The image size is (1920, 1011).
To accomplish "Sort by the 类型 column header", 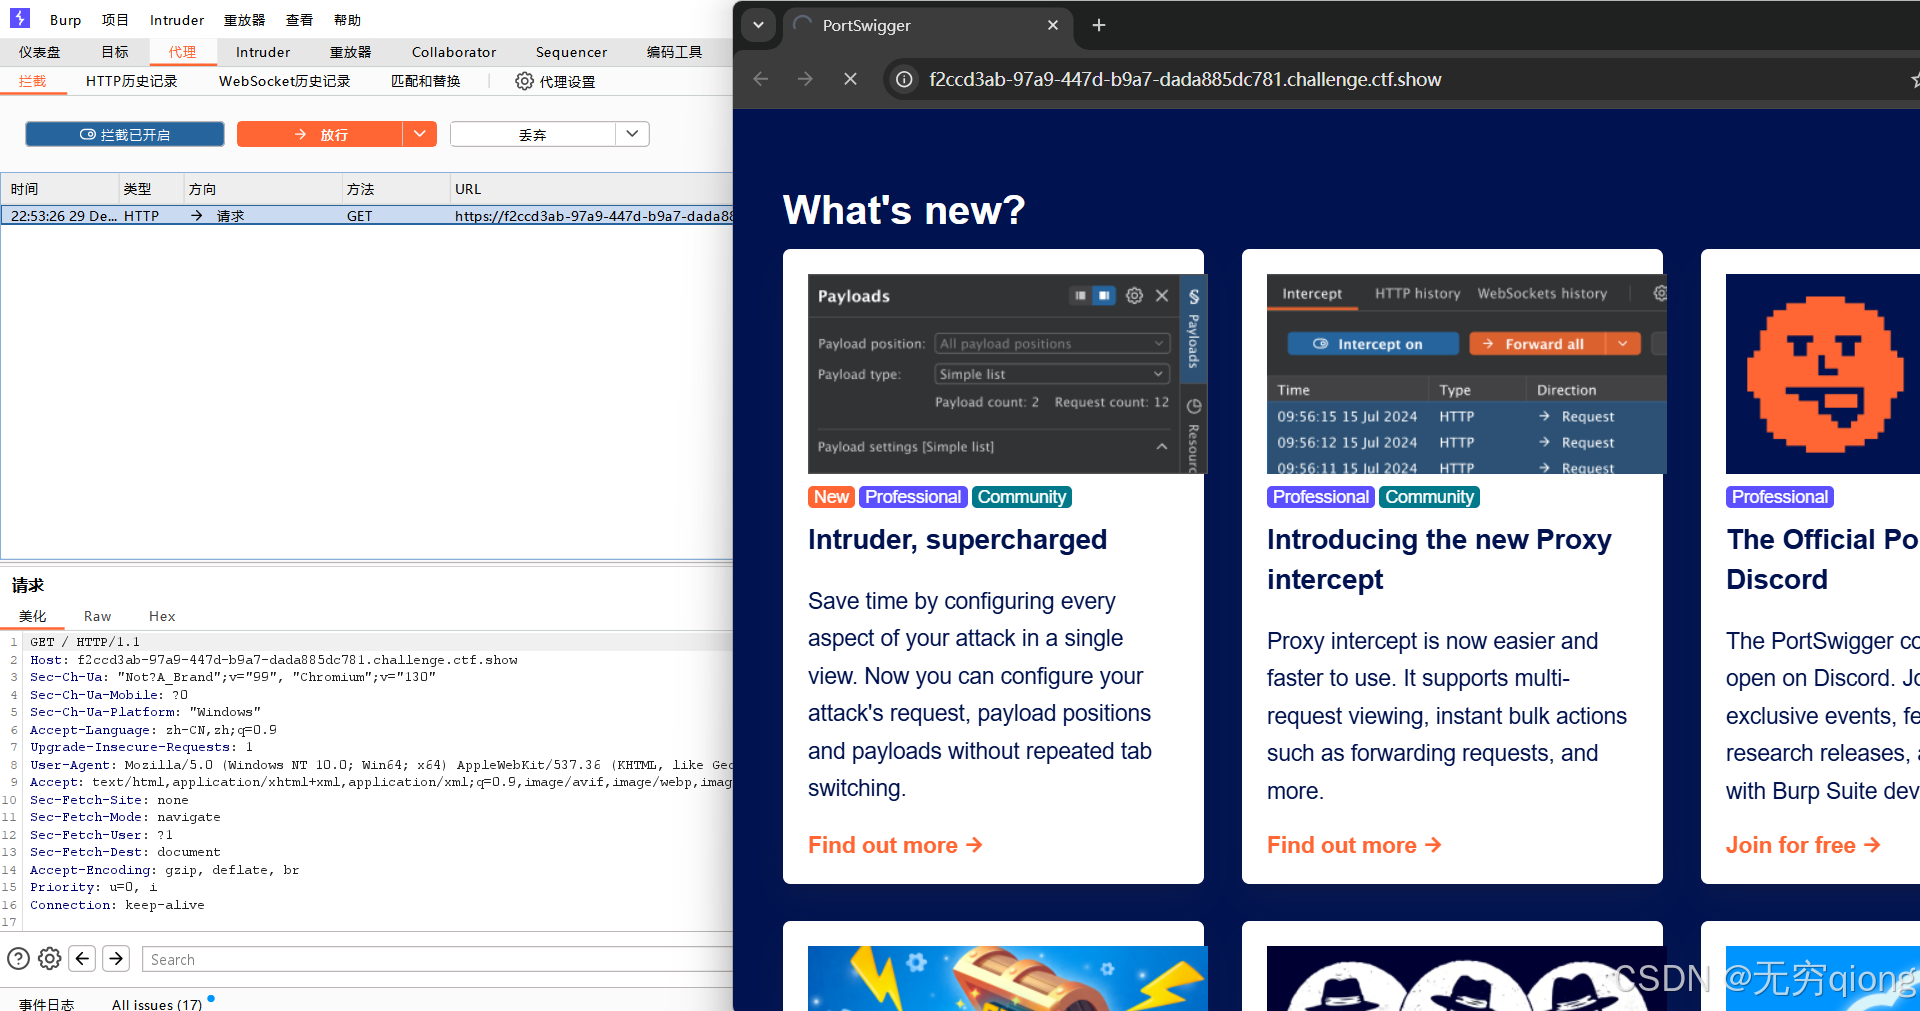I will click(151, 189).
